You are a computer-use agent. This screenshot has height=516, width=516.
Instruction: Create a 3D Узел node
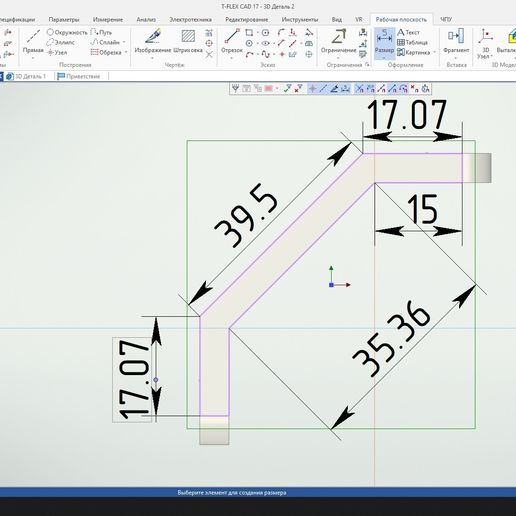click(485, 43)
